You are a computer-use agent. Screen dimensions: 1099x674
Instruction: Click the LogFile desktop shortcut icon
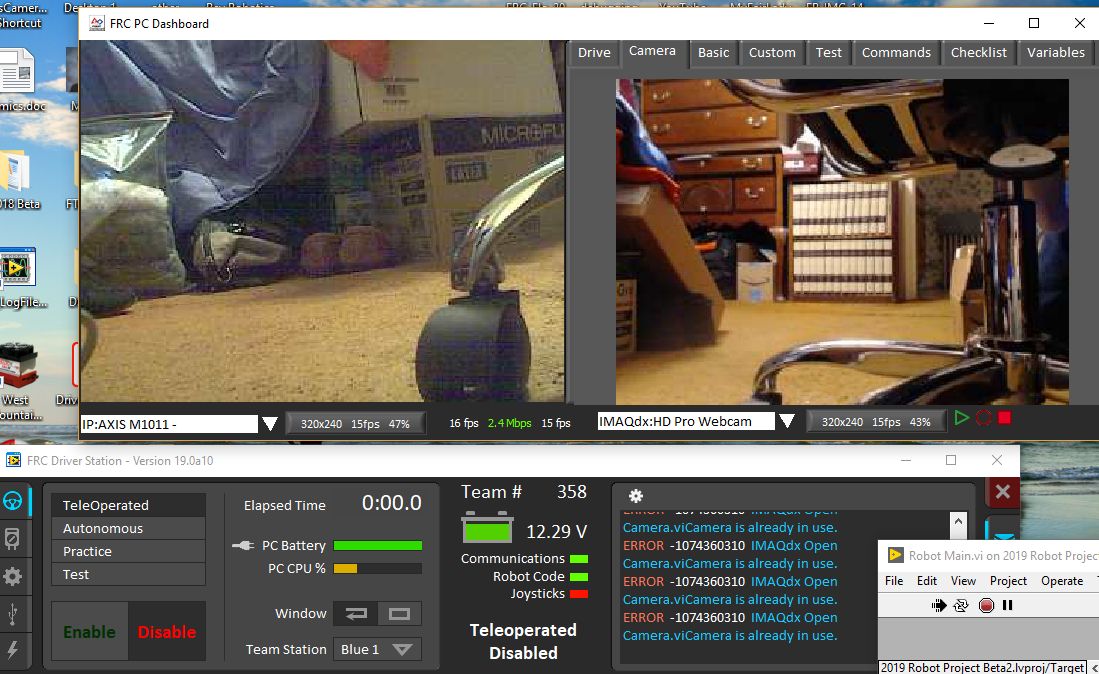(18, 267)
